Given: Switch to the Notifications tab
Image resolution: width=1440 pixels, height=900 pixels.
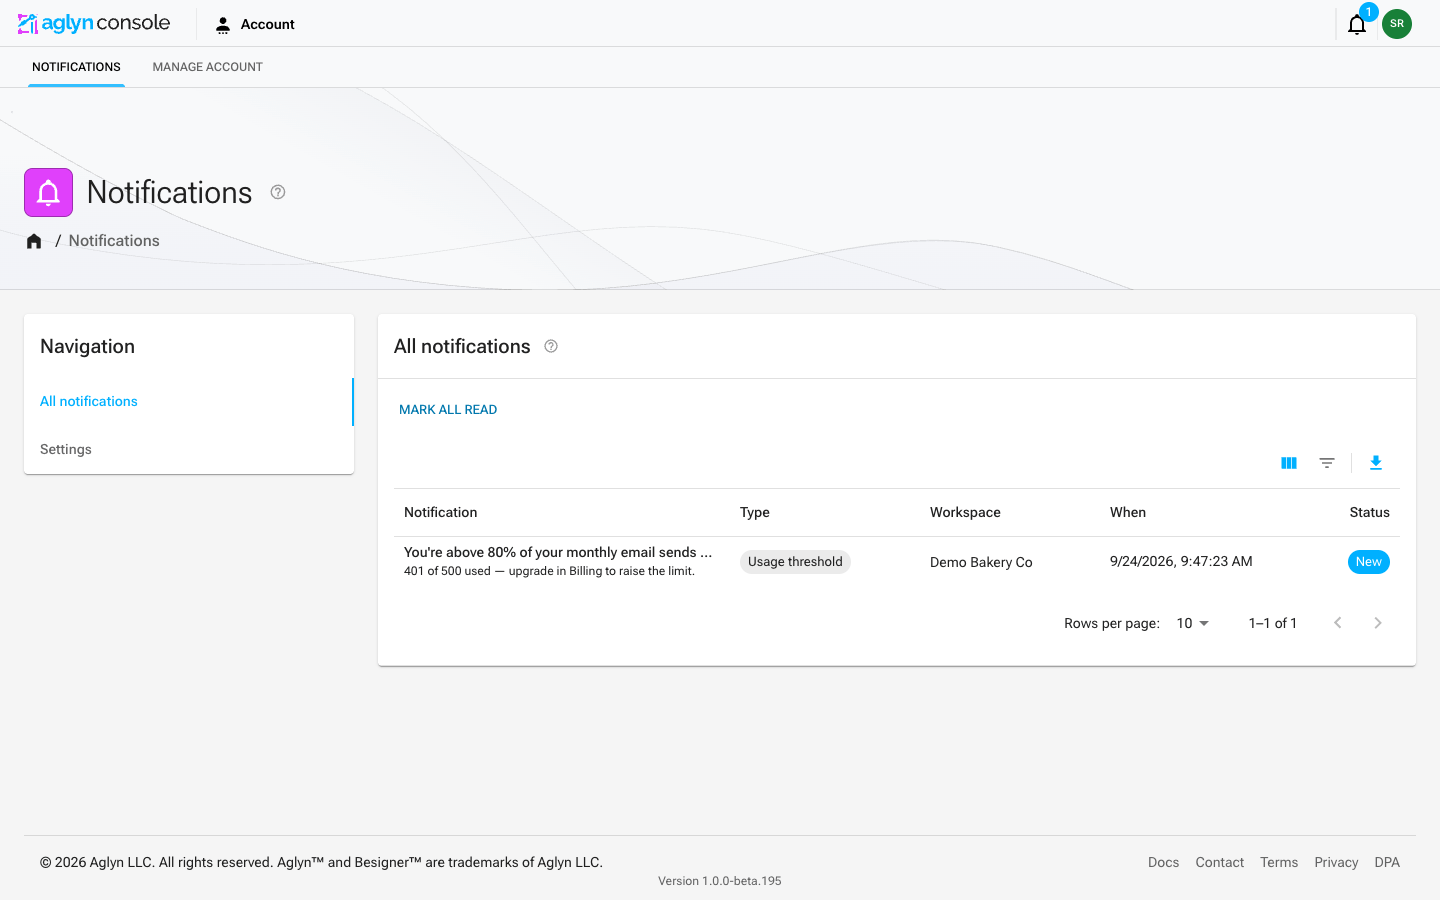Looking at the screenshot, I should [76, 67].
